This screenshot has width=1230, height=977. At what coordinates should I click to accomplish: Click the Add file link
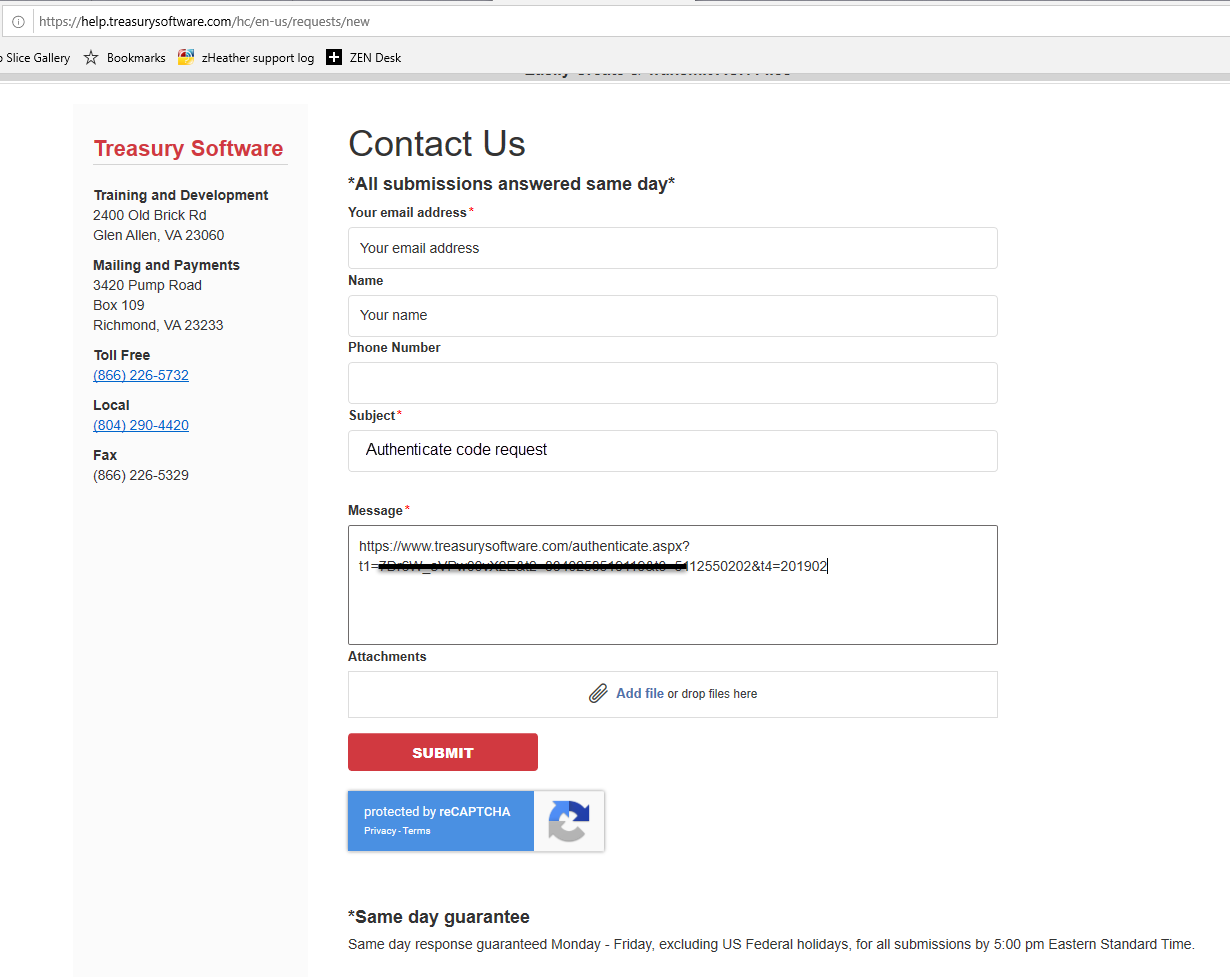[x=639, y=694]
